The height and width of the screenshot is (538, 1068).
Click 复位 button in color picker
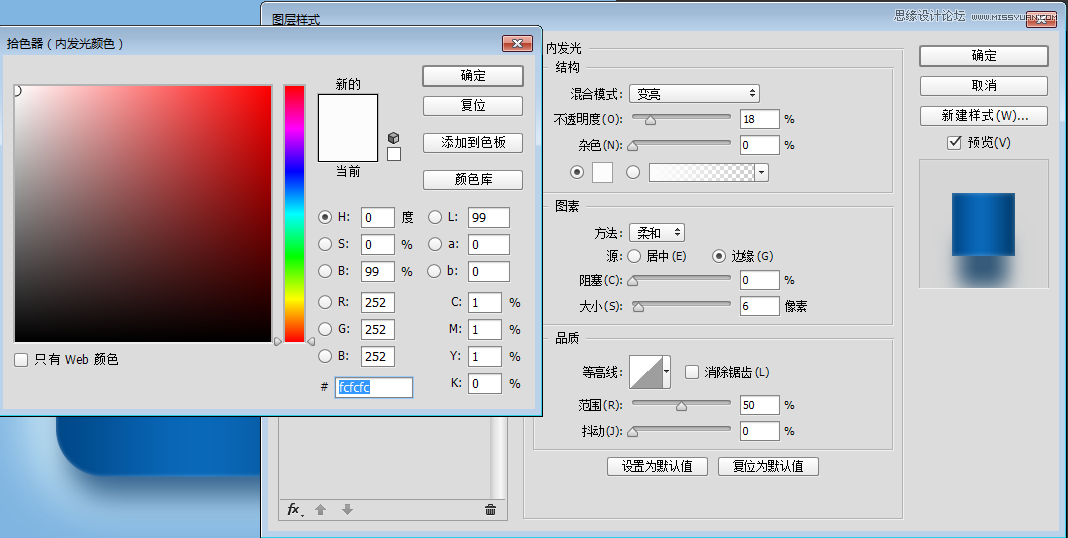tap(473, 106)
